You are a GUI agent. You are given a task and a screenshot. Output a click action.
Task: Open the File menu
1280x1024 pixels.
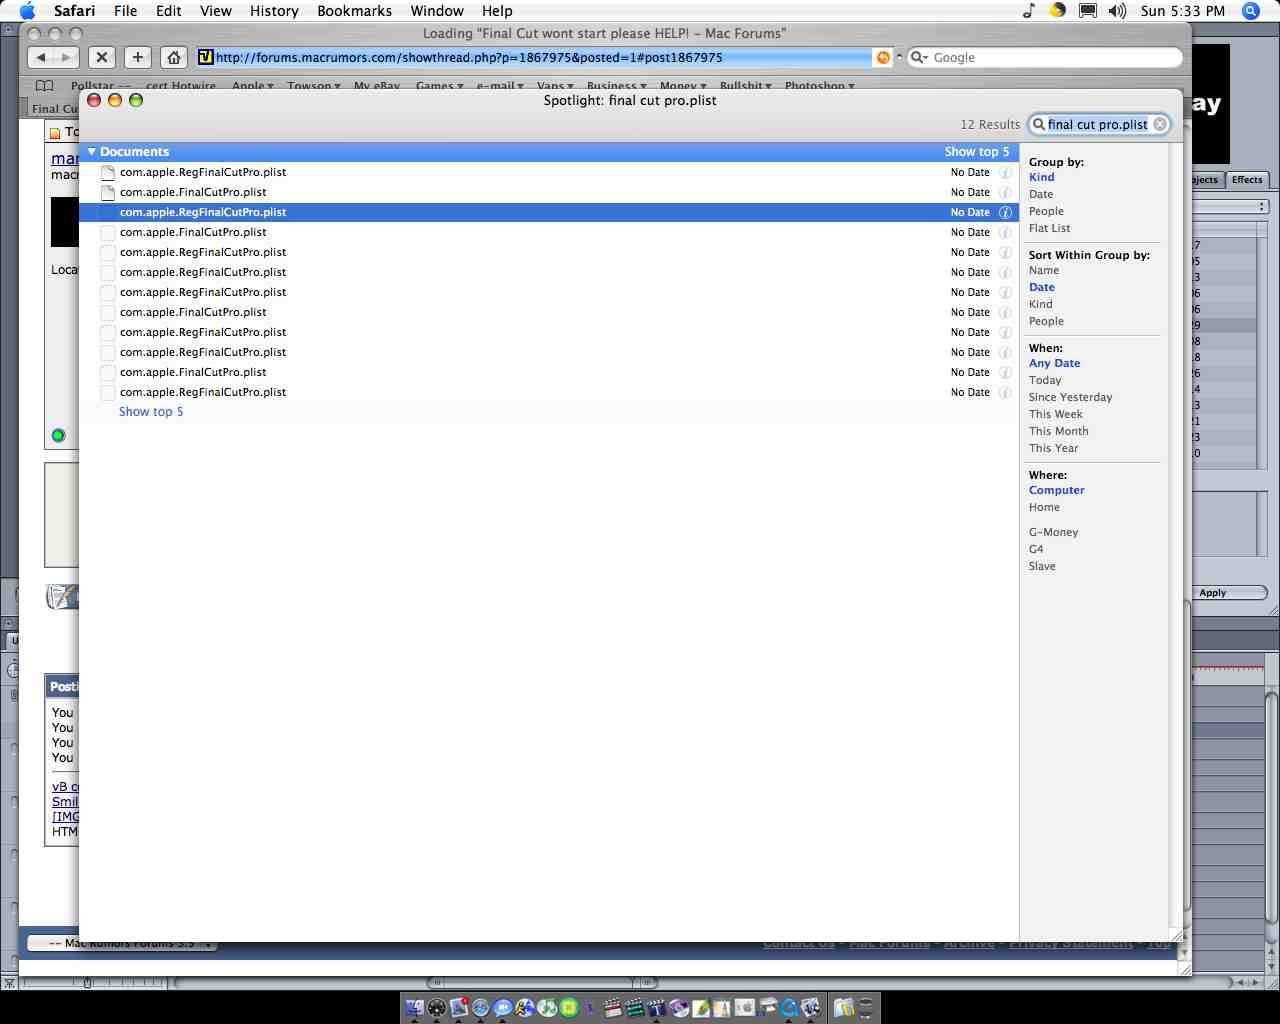click(125, 11)
